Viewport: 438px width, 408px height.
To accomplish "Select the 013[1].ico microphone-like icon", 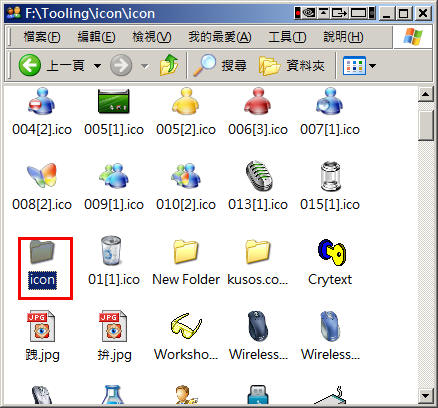I will point(258,176).
